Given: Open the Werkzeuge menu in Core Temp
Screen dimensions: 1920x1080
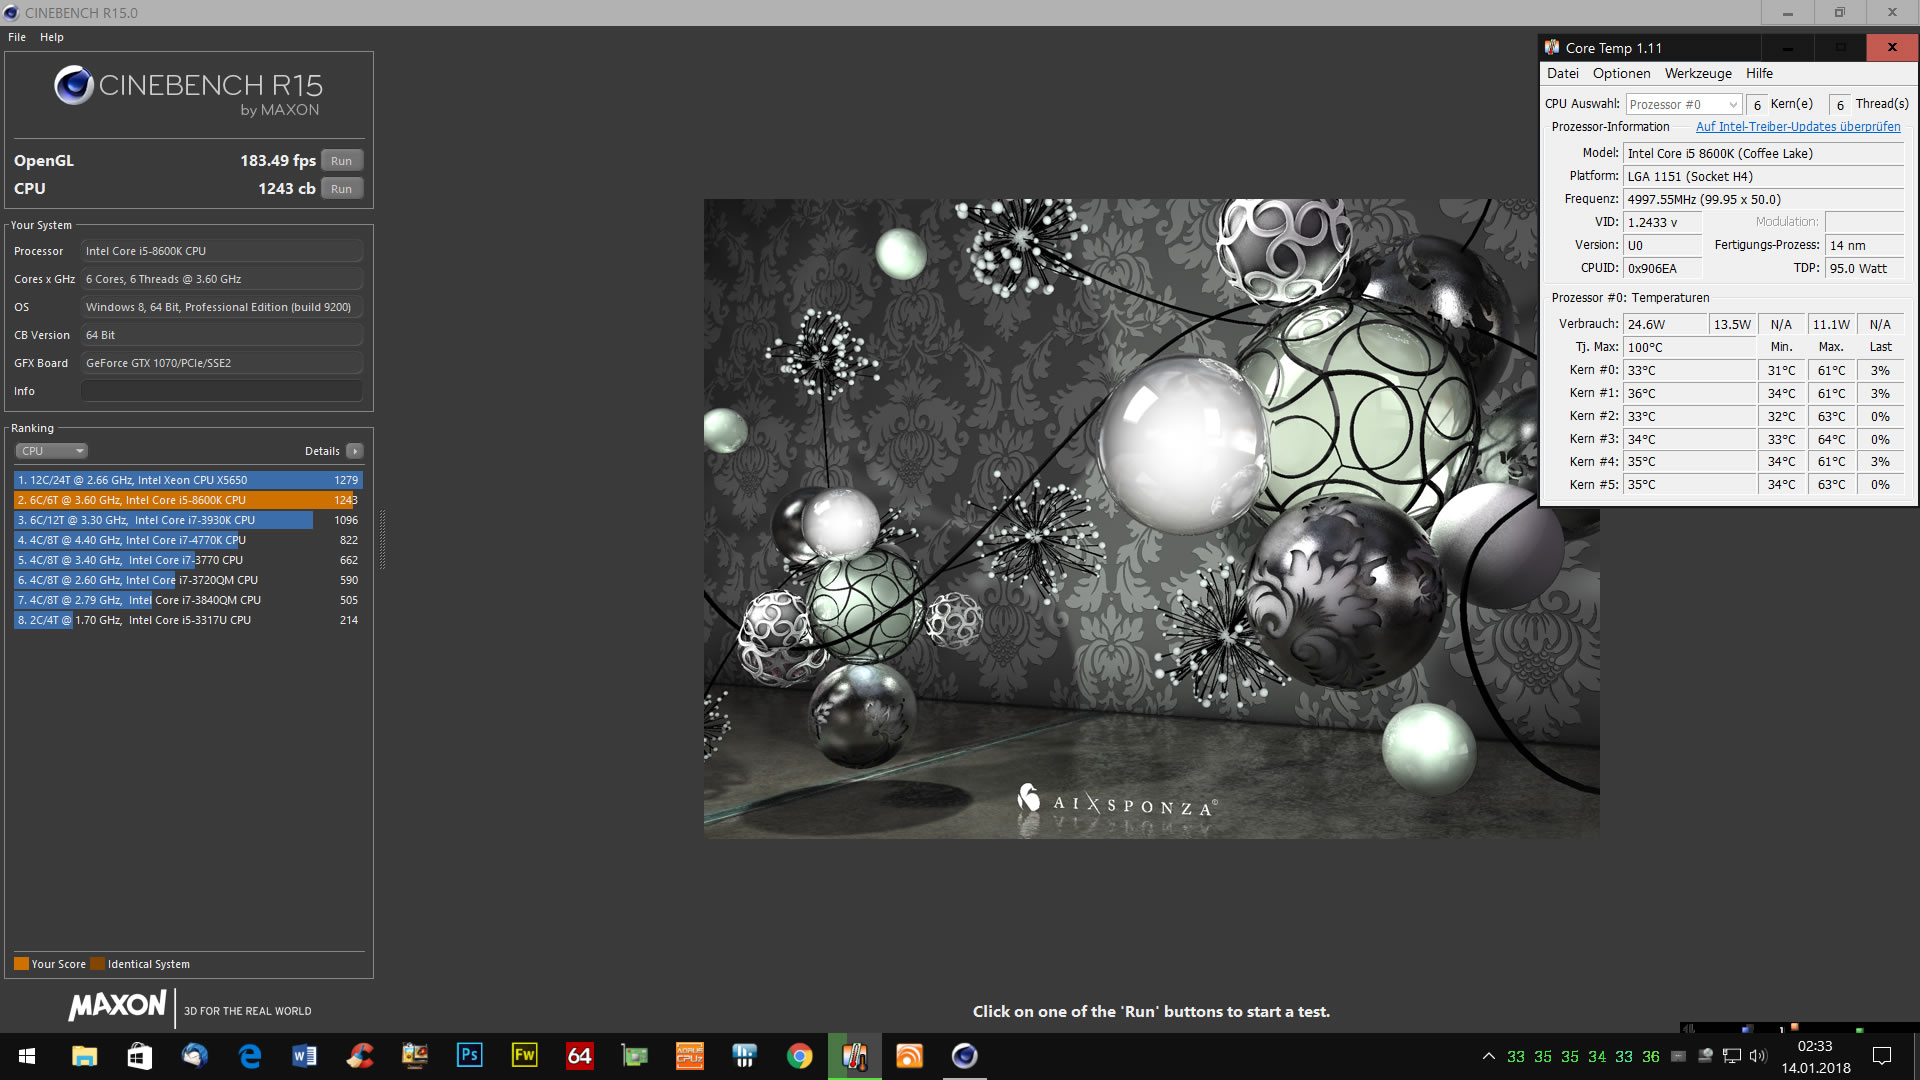Looking at the screenshot, I should [1697, 73].
